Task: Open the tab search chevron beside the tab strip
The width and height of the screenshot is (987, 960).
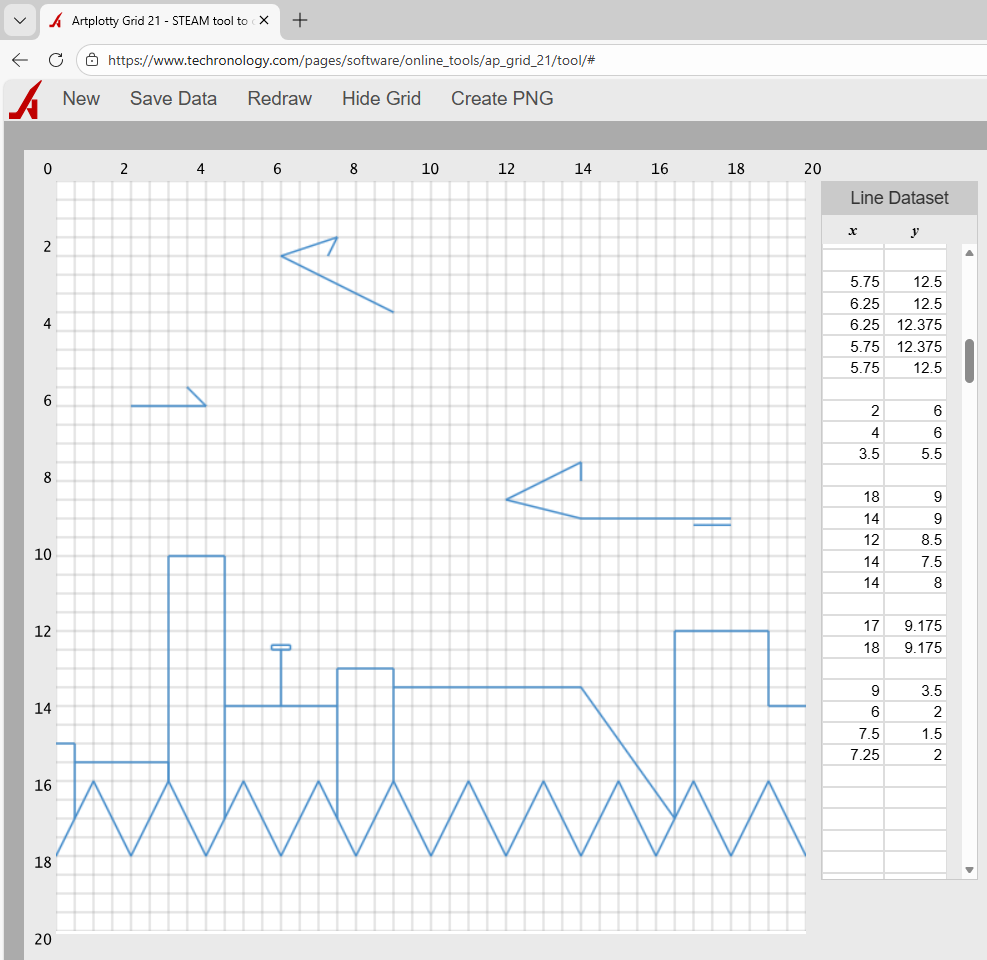Action: [x=19, y=19]
